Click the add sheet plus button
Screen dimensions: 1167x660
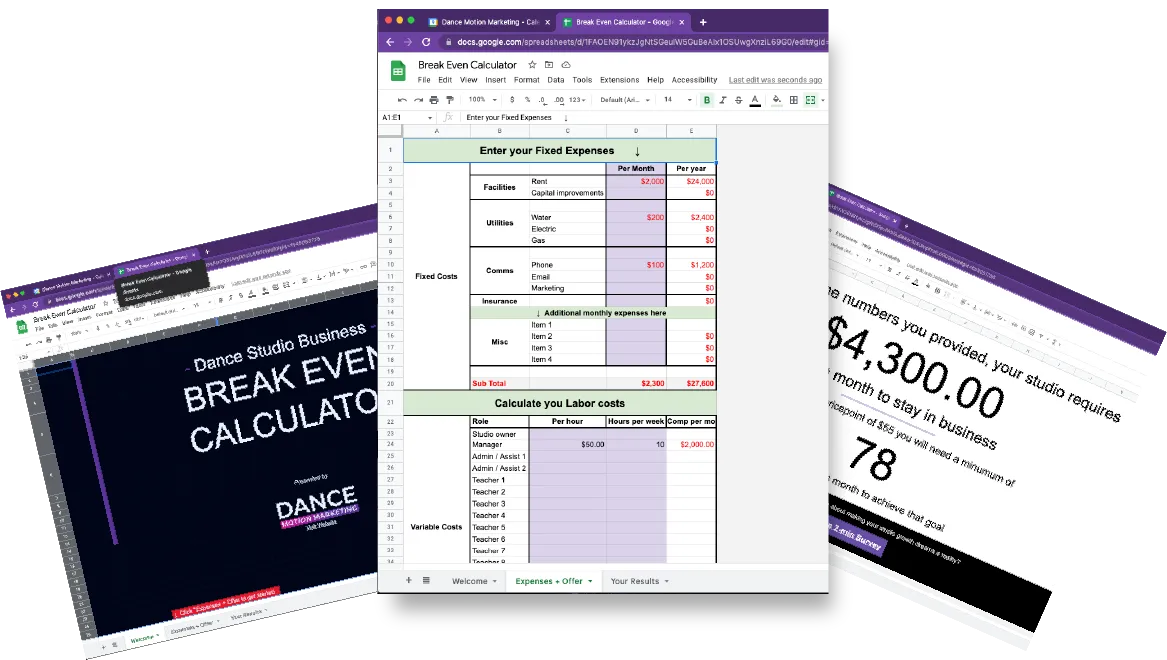pyautogui.click(x=409, y=580)
